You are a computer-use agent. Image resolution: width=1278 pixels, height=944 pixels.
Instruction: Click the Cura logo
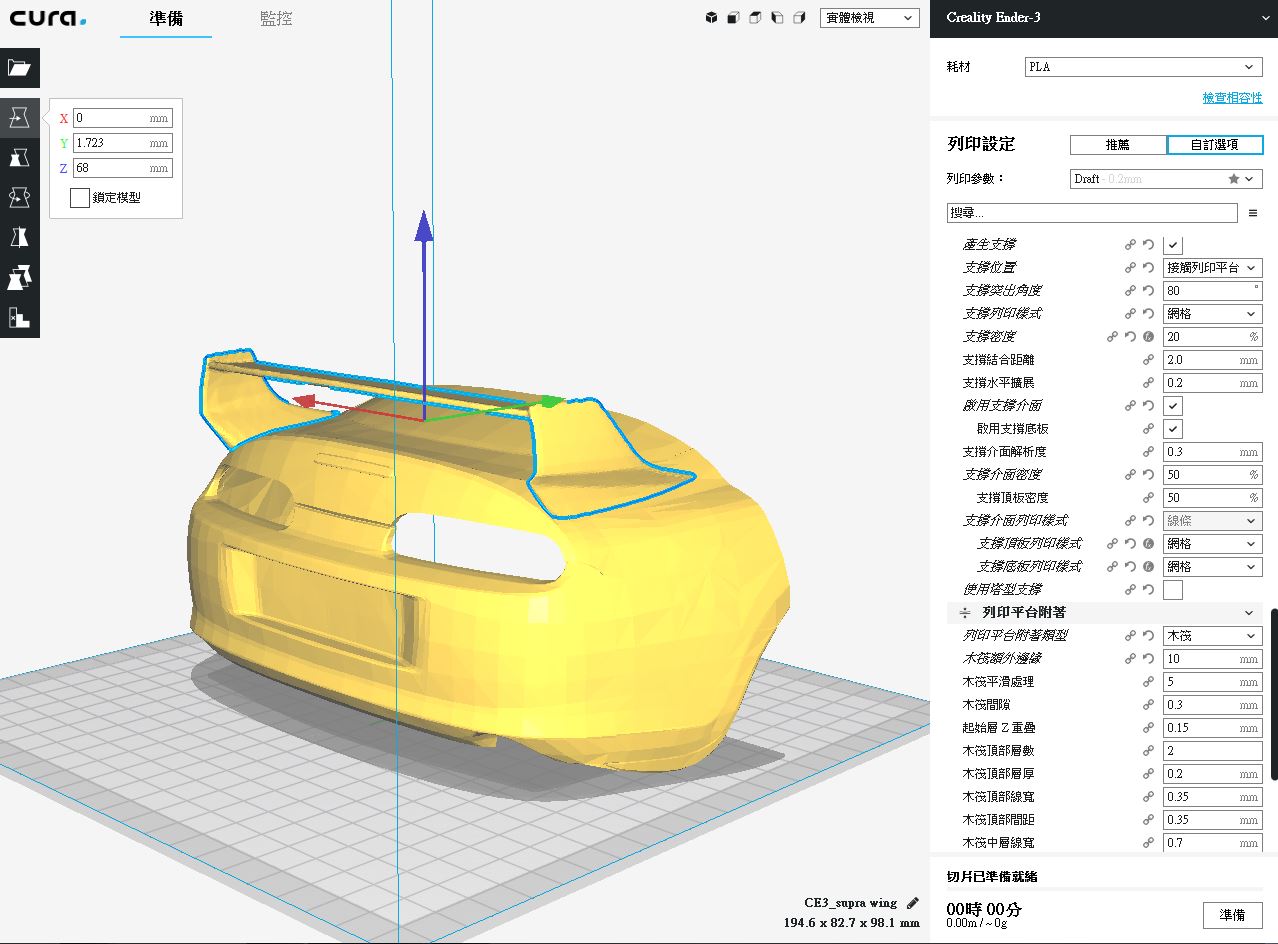coord(48,18)
